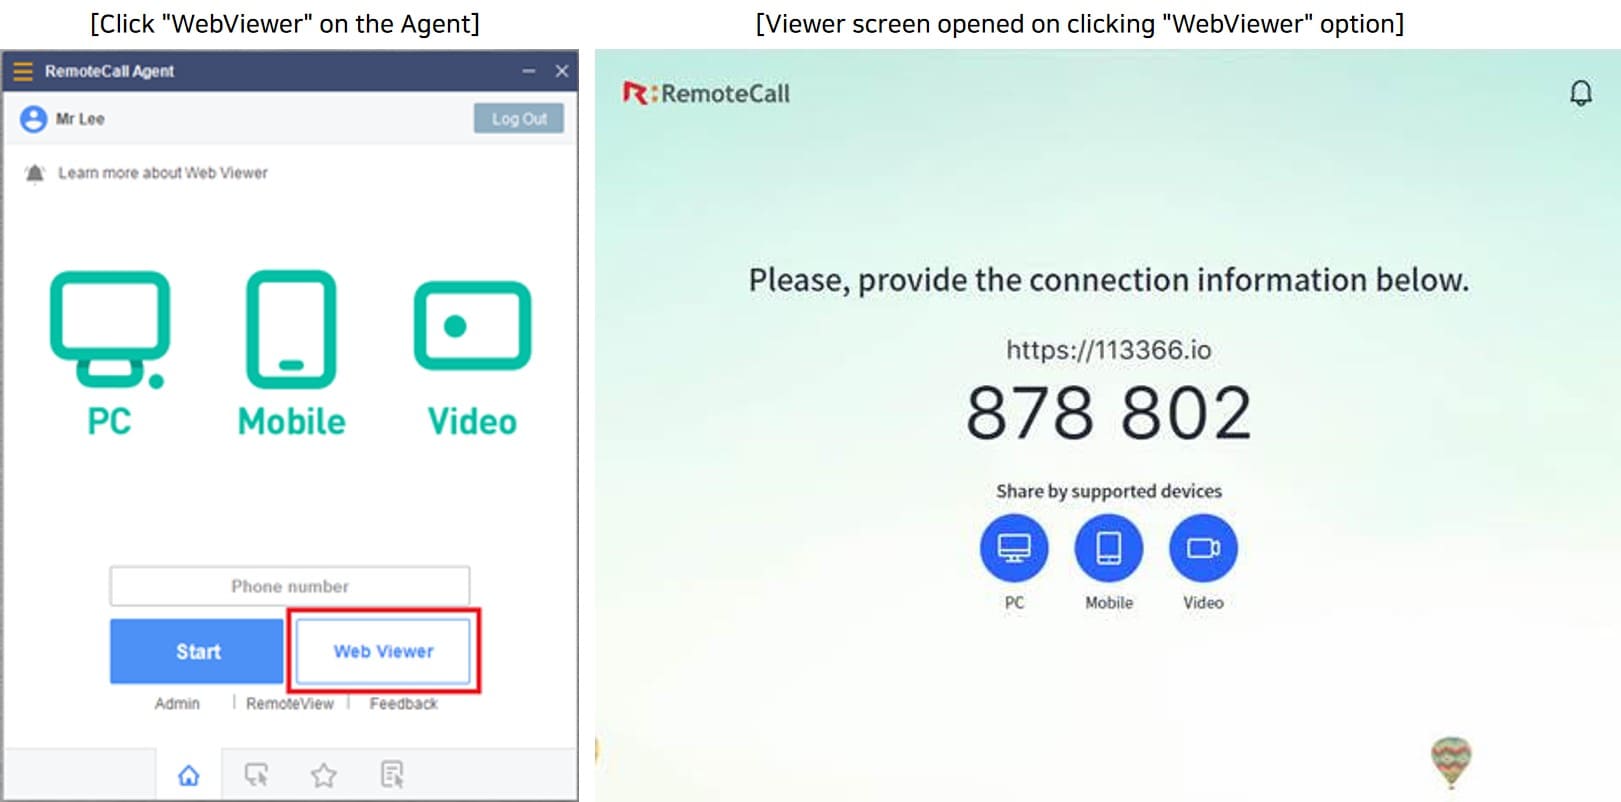1621x802 pixels.
Task: Open the Admin link
Action: tap(177, 704)
